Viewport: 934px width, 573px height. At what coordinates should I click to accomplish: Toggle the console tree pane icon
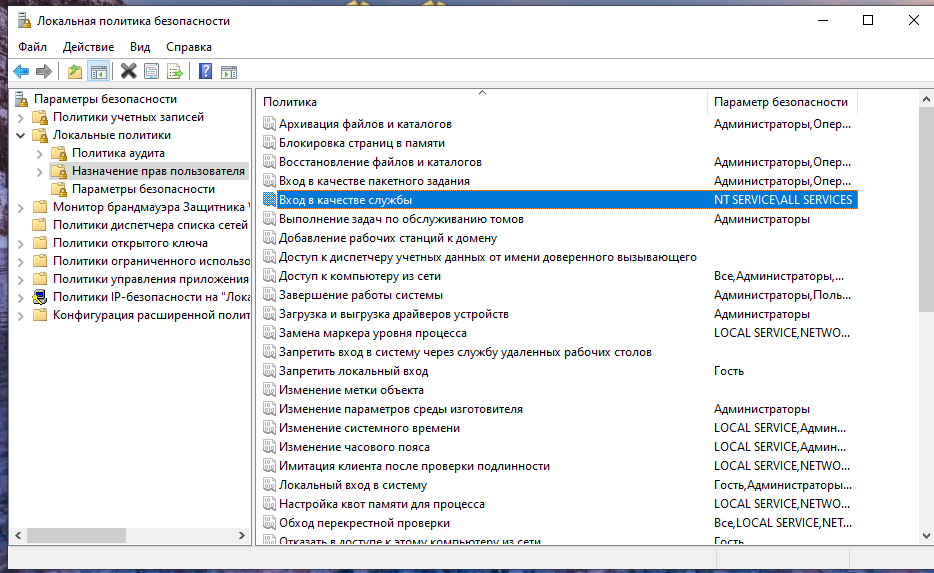point(98,71)
